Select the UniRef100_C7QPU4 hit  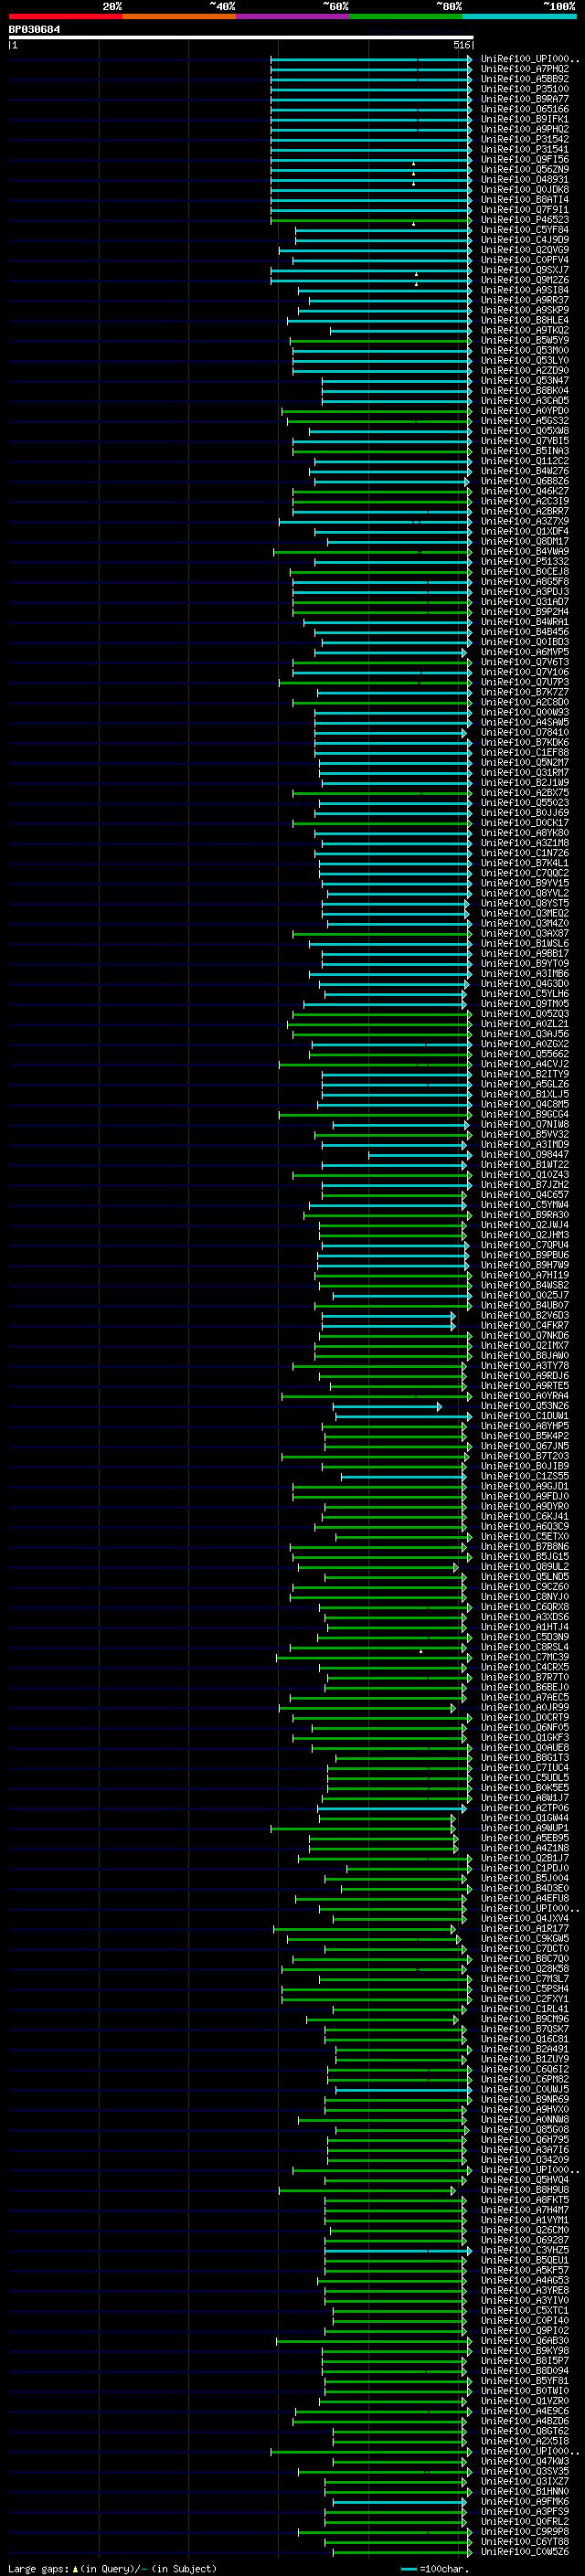525,1245
